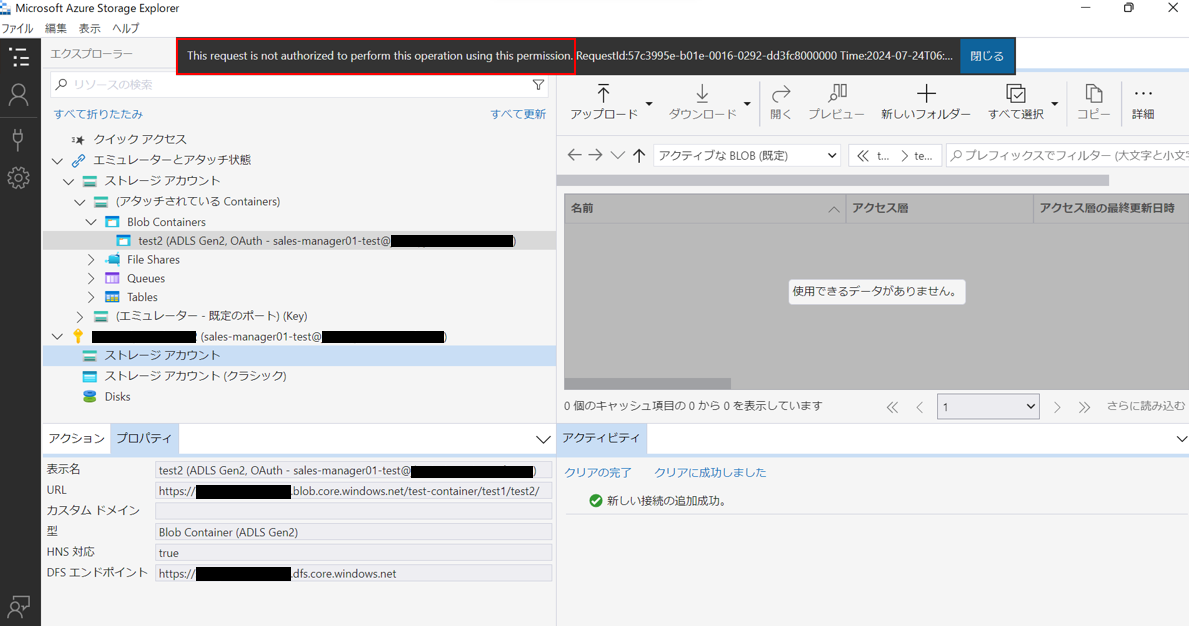Viewport: 1189px width, 626px height.
Task: Click the さらに読み込む link
Action: tap(1145, 406)
